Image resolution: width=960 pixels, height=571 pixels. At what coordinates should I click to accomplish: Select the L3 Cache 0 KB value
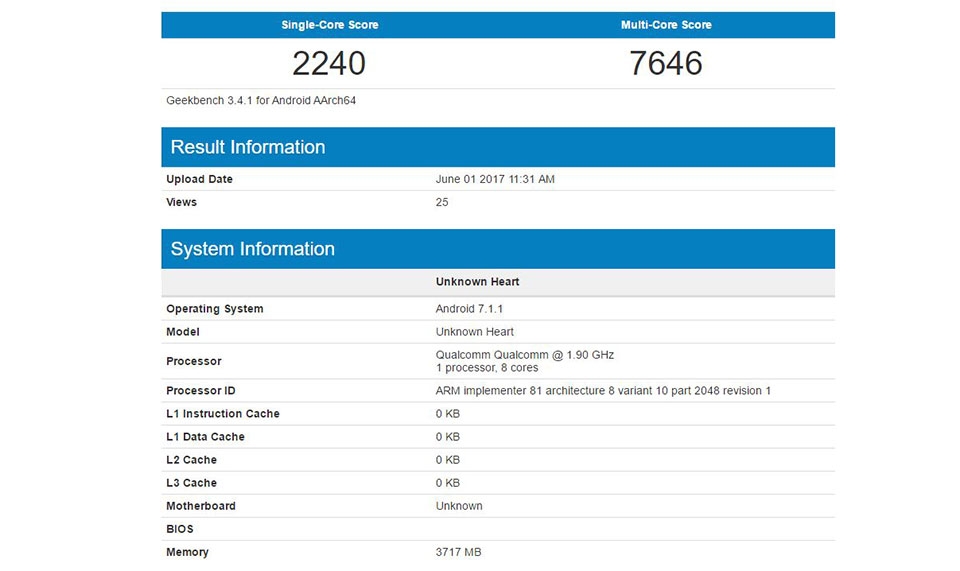click(448, 483)
